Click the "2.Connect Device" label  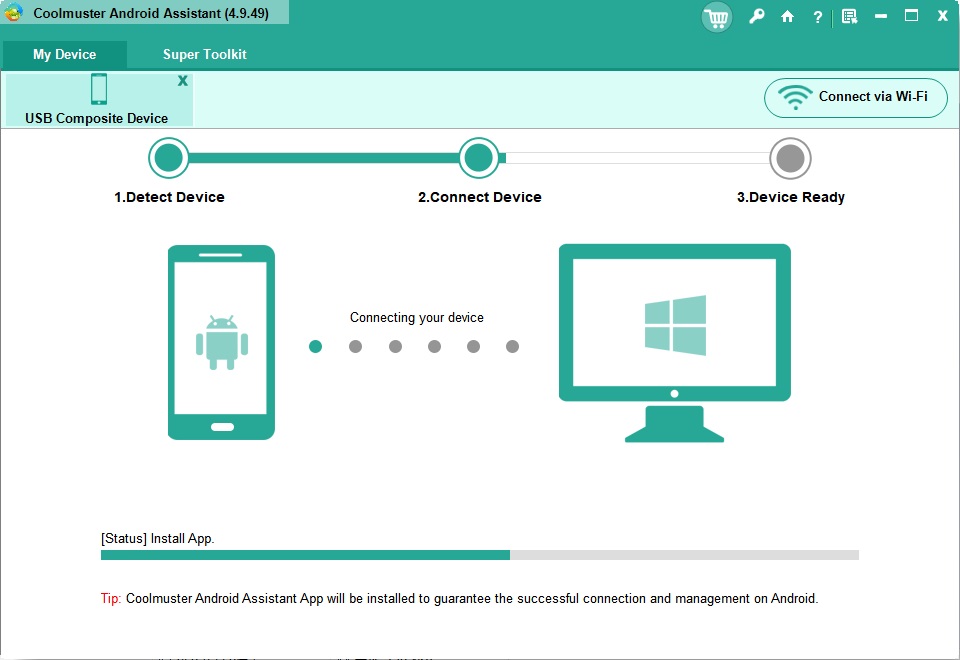pos(479,197)
